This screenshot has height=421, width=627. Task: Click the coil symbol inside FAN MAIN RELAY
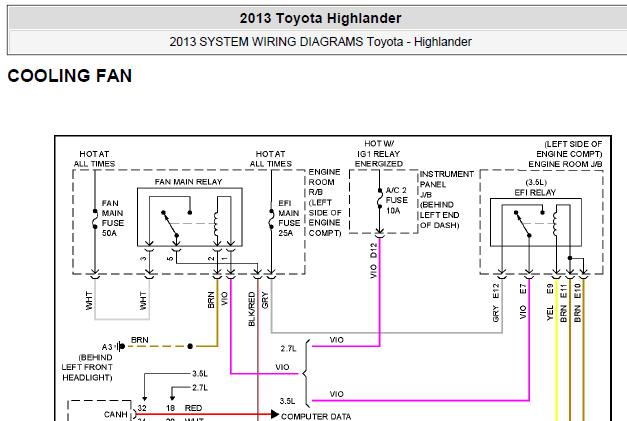click(x=216, y=224)
